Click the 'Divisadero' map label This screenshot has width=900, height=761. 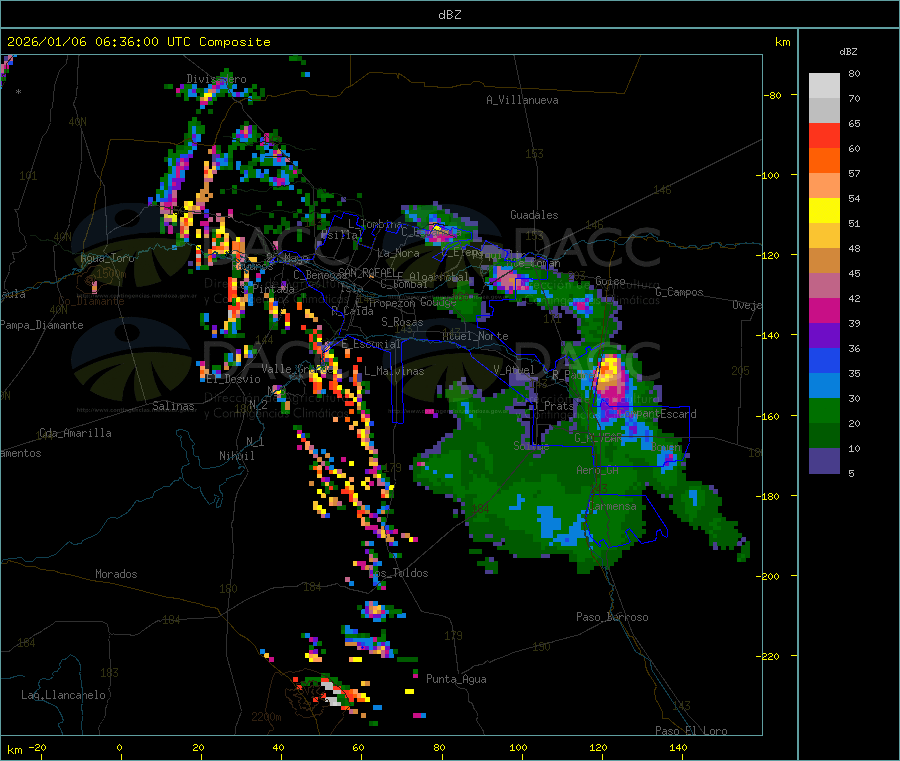(216, 79)
